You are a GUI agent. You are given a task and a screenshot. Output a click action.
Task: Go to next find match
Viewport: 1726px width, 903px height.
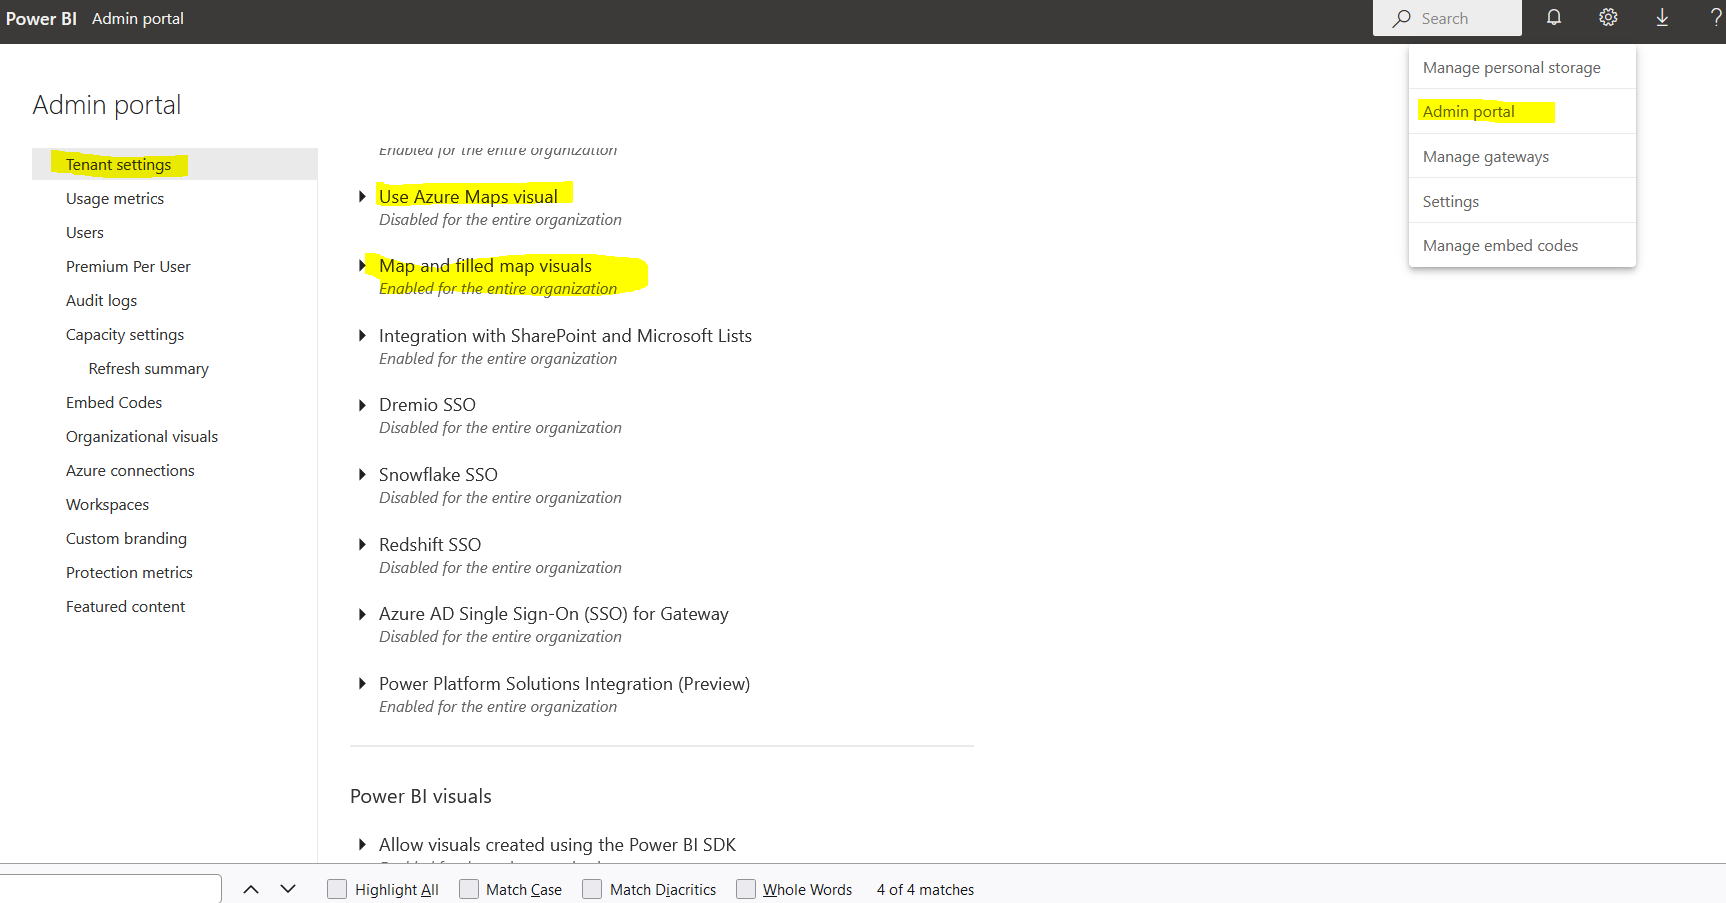tap(288, 889)
